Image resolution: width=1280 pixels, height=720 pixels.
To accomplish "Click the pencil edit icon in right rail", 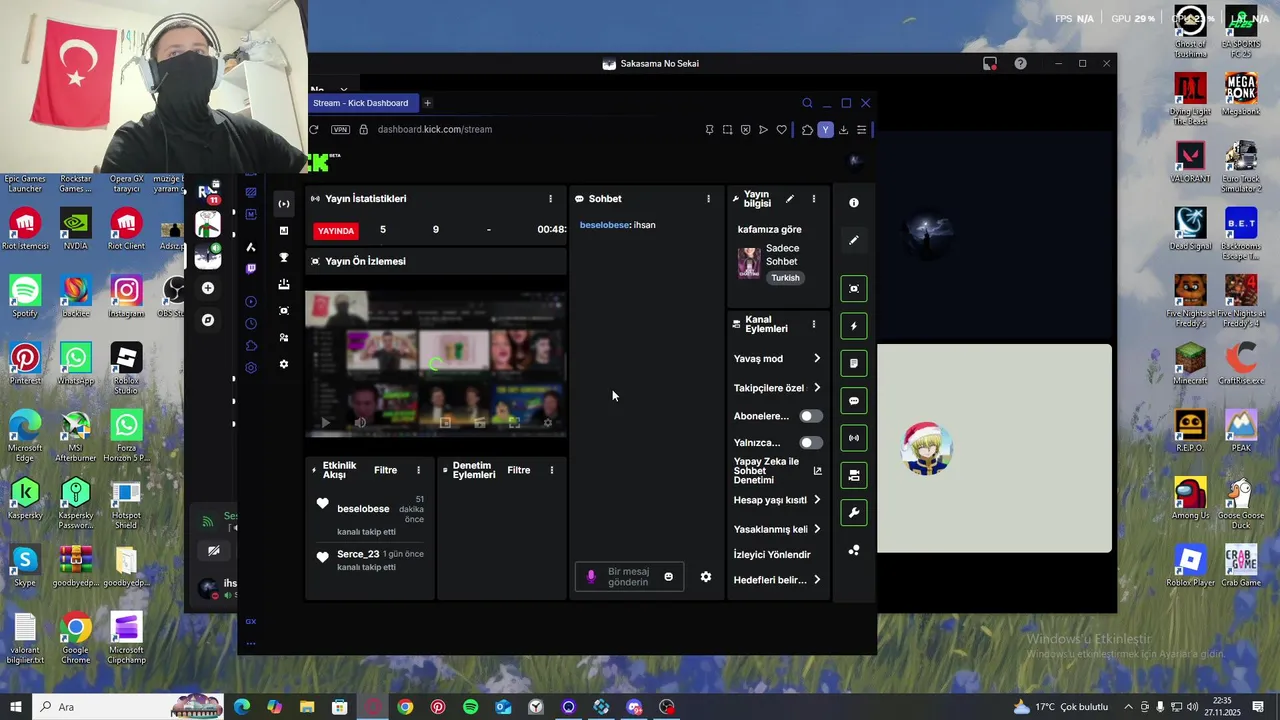I will [x=854, y=240].
